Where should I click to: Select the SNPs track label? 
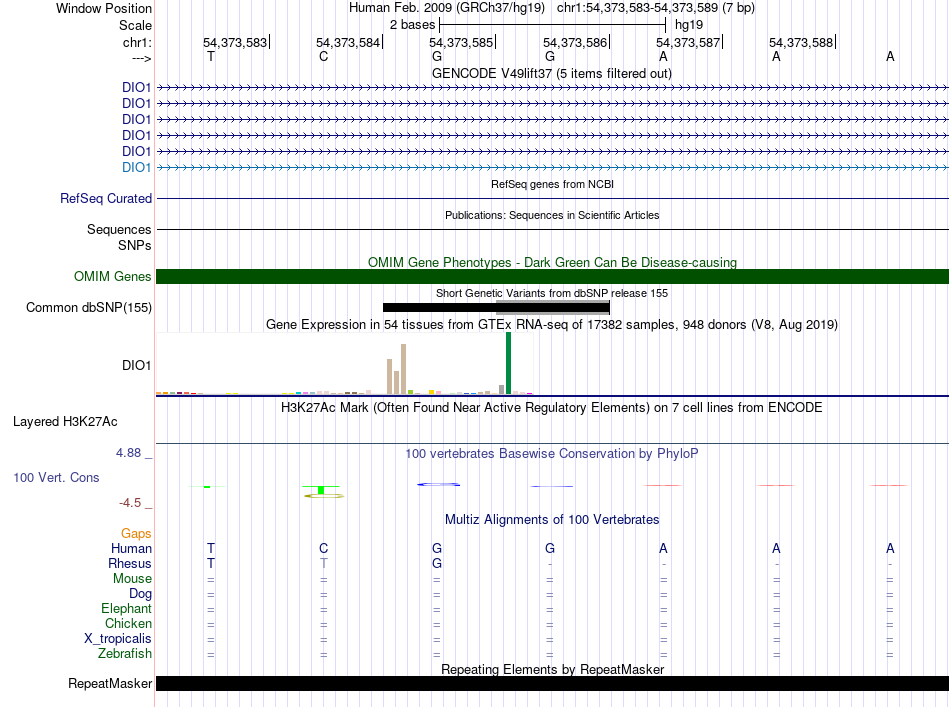(135, 245)
